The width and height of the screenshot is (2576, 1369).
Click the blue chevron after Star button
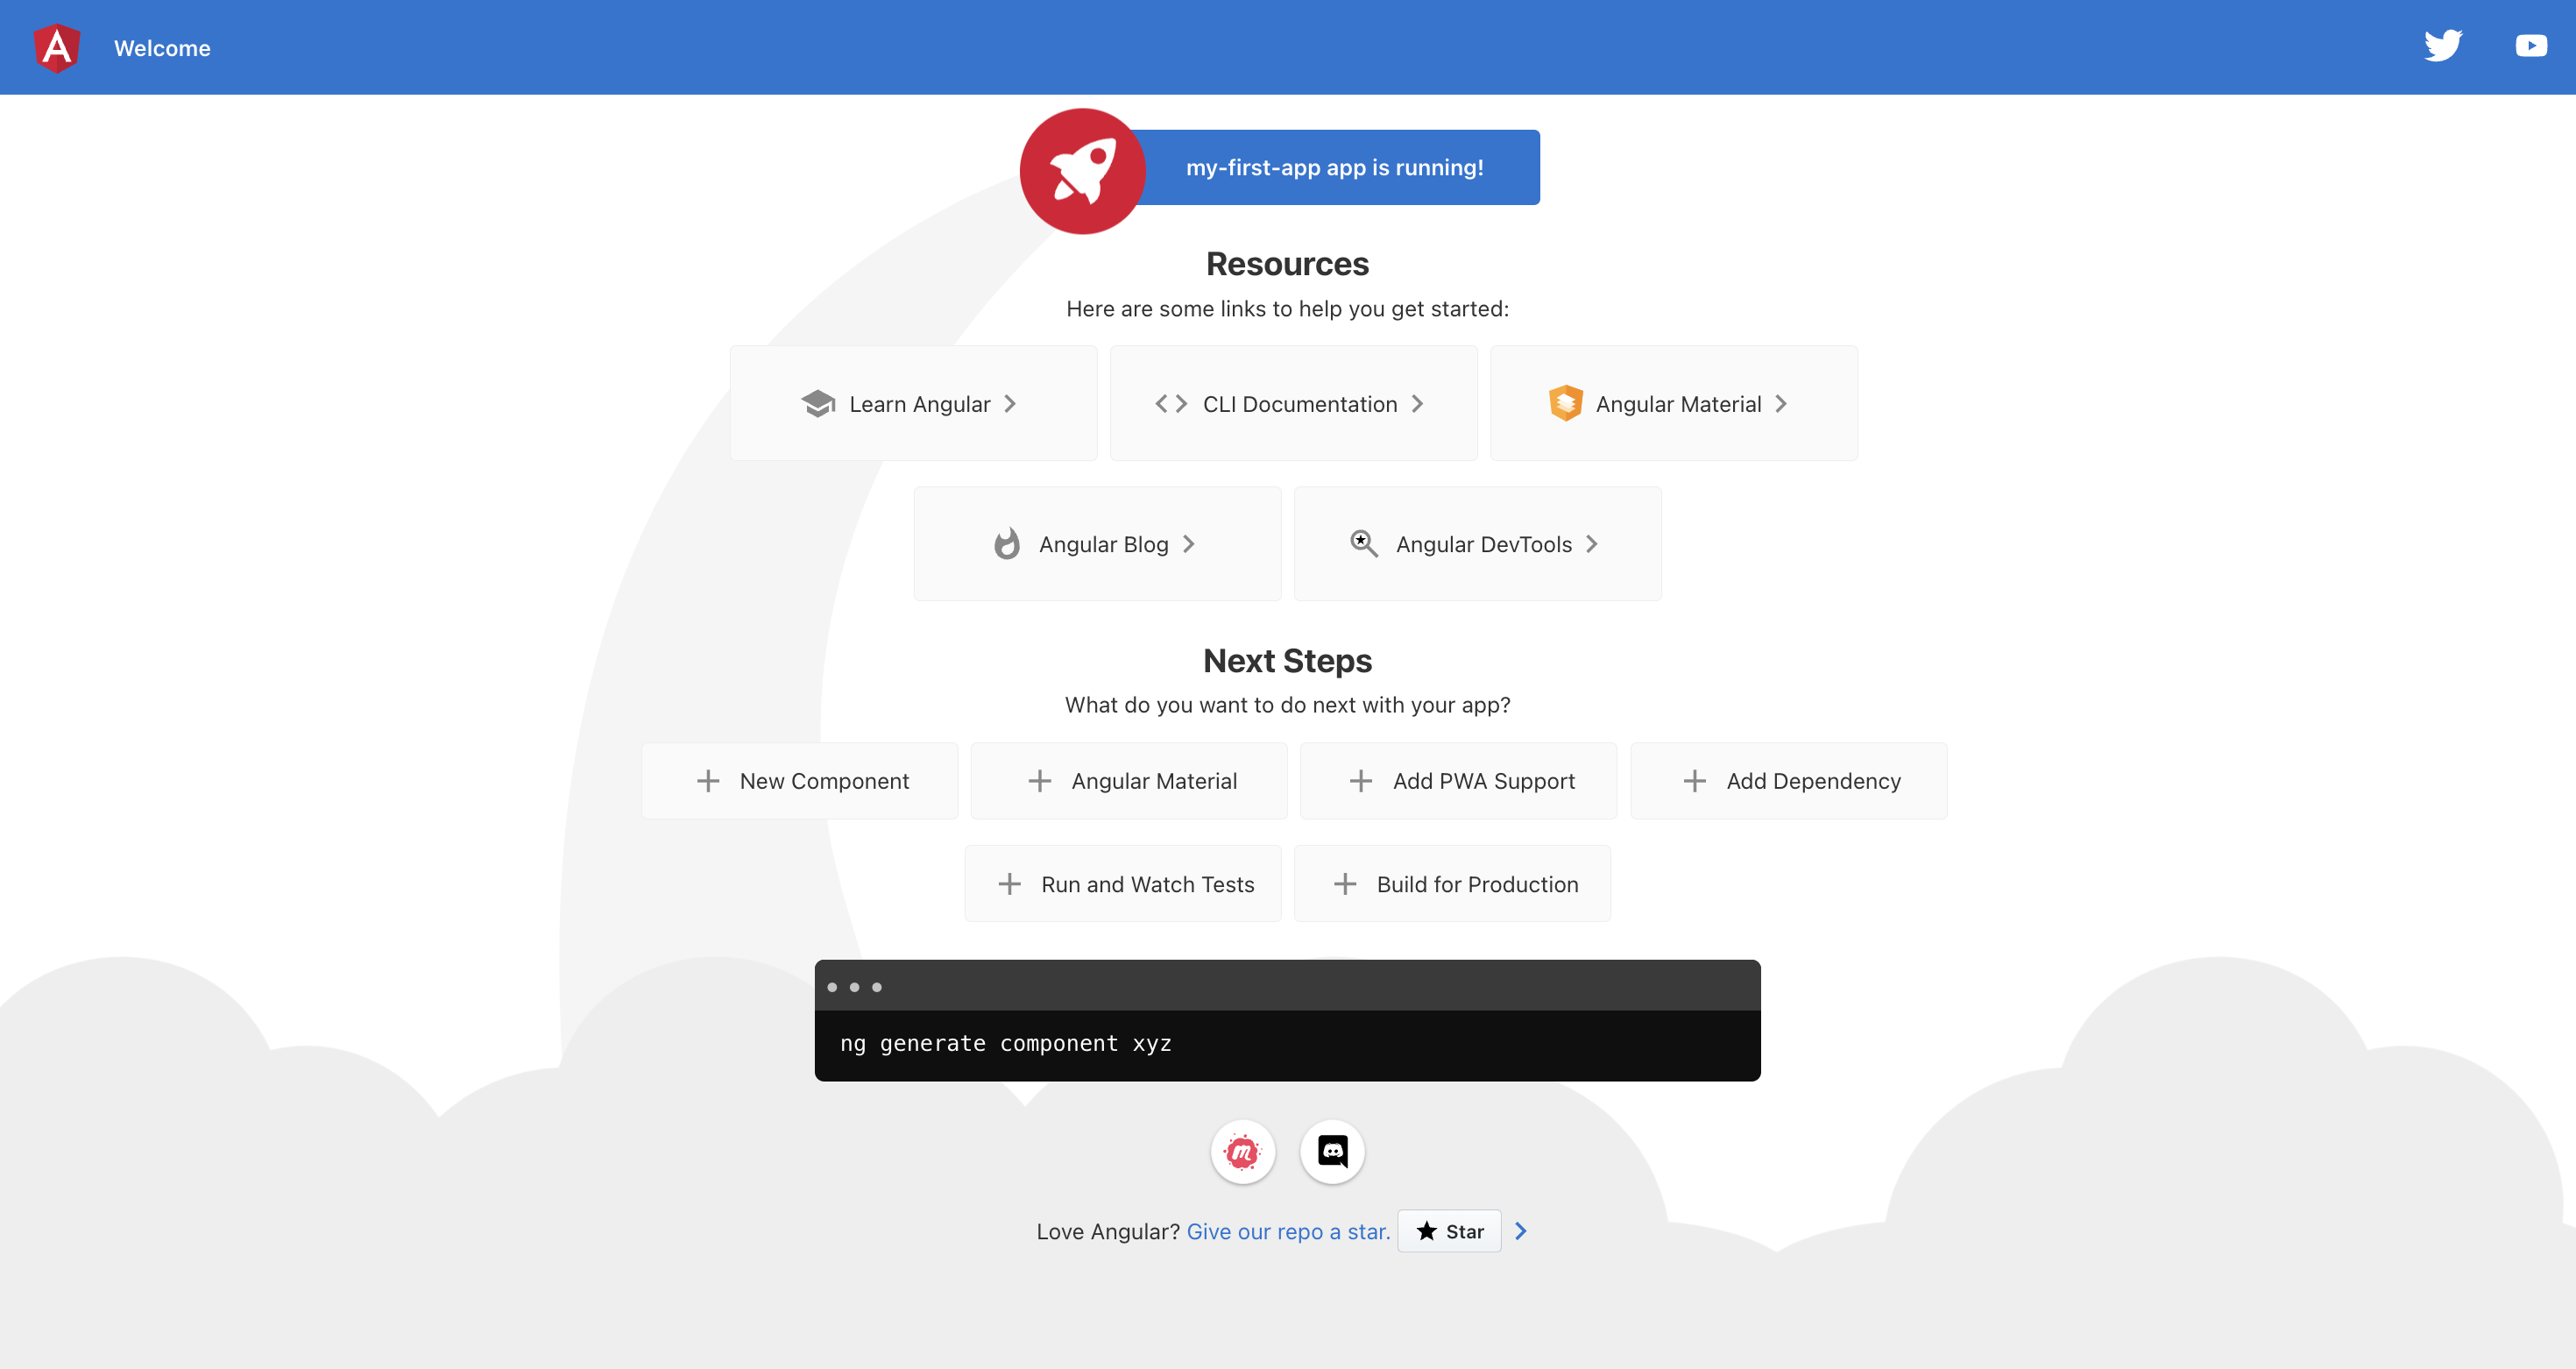1521,1231
